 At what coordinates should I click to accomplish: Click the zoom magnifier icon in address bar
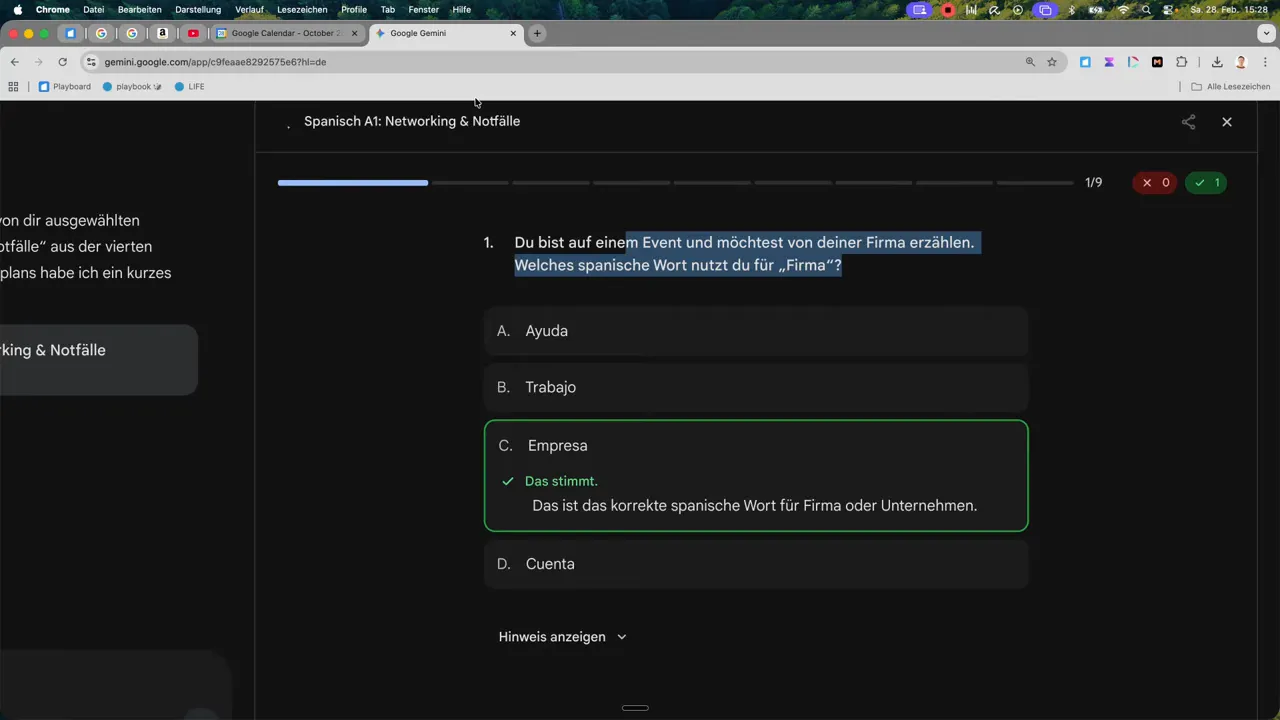pyautogui.click(x=1030, y=62)
